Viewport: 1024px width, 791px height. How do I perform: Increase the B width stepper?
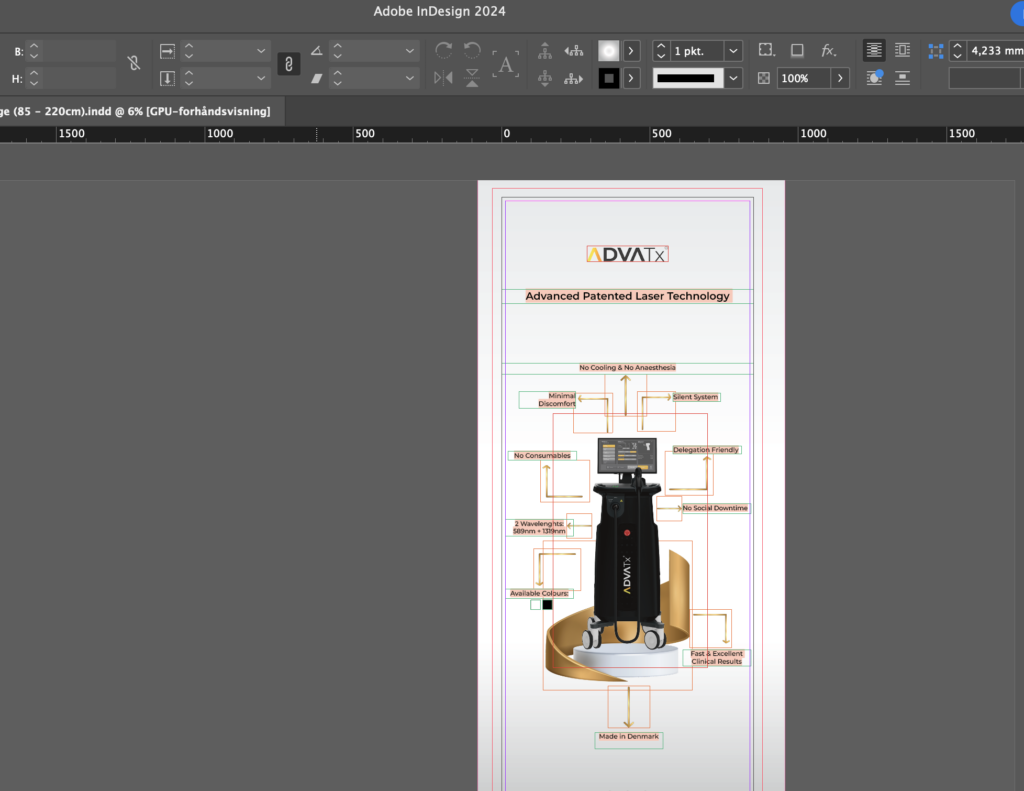pos(34,46)
